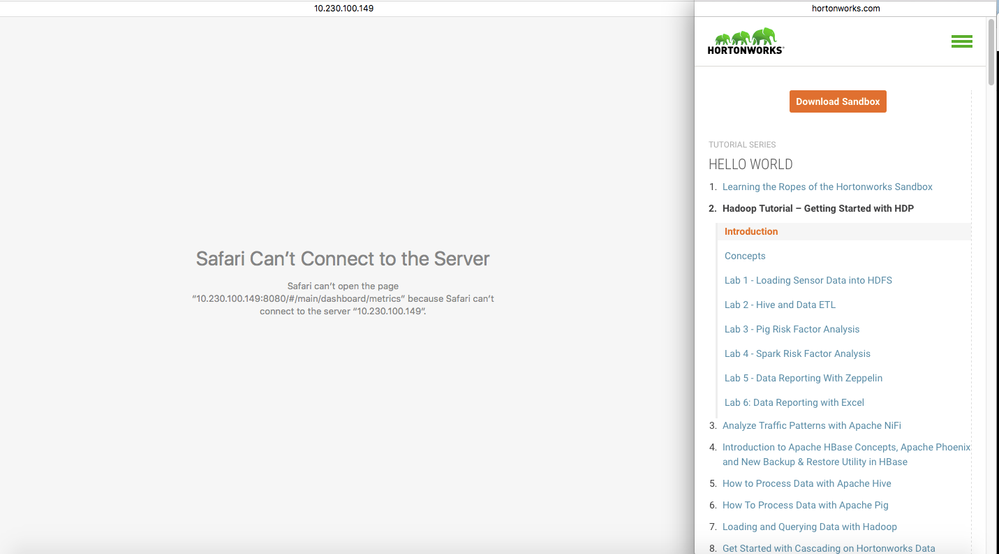Select Hadoop Tutorial – Getting Started with HDP
This screenshot has width=999, height=554.
click(817, 208)
